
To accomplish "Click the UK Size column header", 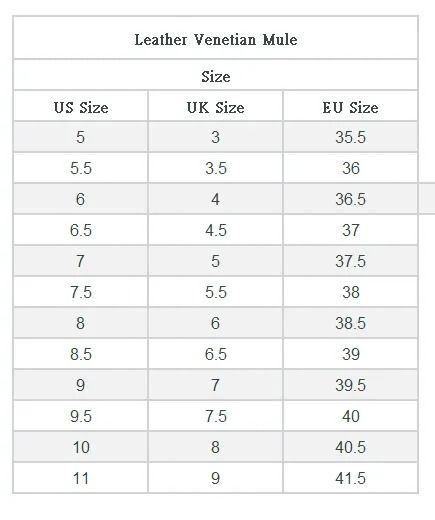I will (x=216, y=106).
